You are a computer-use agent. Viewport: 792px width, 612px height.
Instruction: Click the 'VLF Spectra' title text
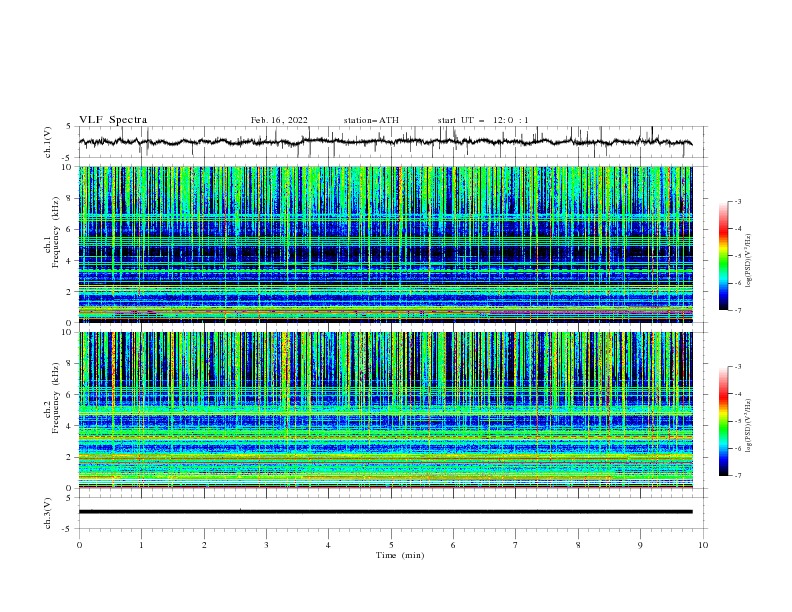[x=113, y=120]
